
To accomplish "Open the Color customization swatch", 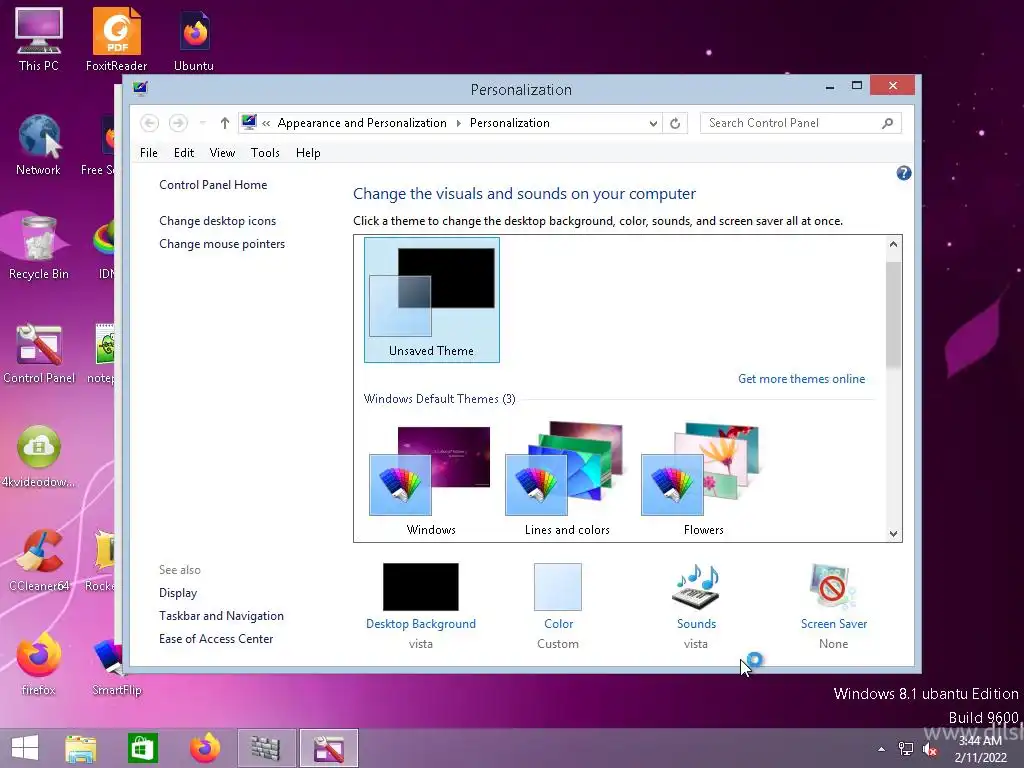I will click(x=558, y=587).
